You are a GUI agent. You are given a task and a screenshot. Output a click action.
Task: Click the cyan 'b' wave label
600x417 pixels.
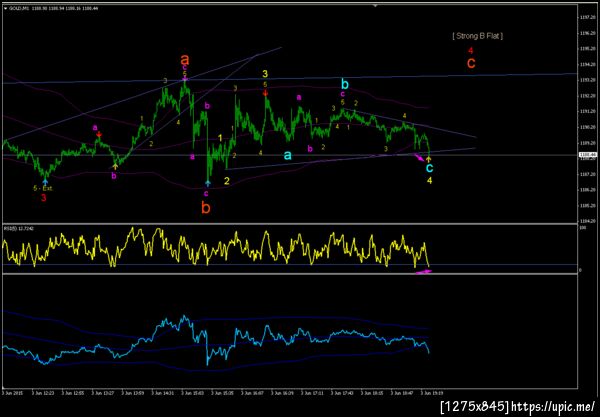(345, 84)
